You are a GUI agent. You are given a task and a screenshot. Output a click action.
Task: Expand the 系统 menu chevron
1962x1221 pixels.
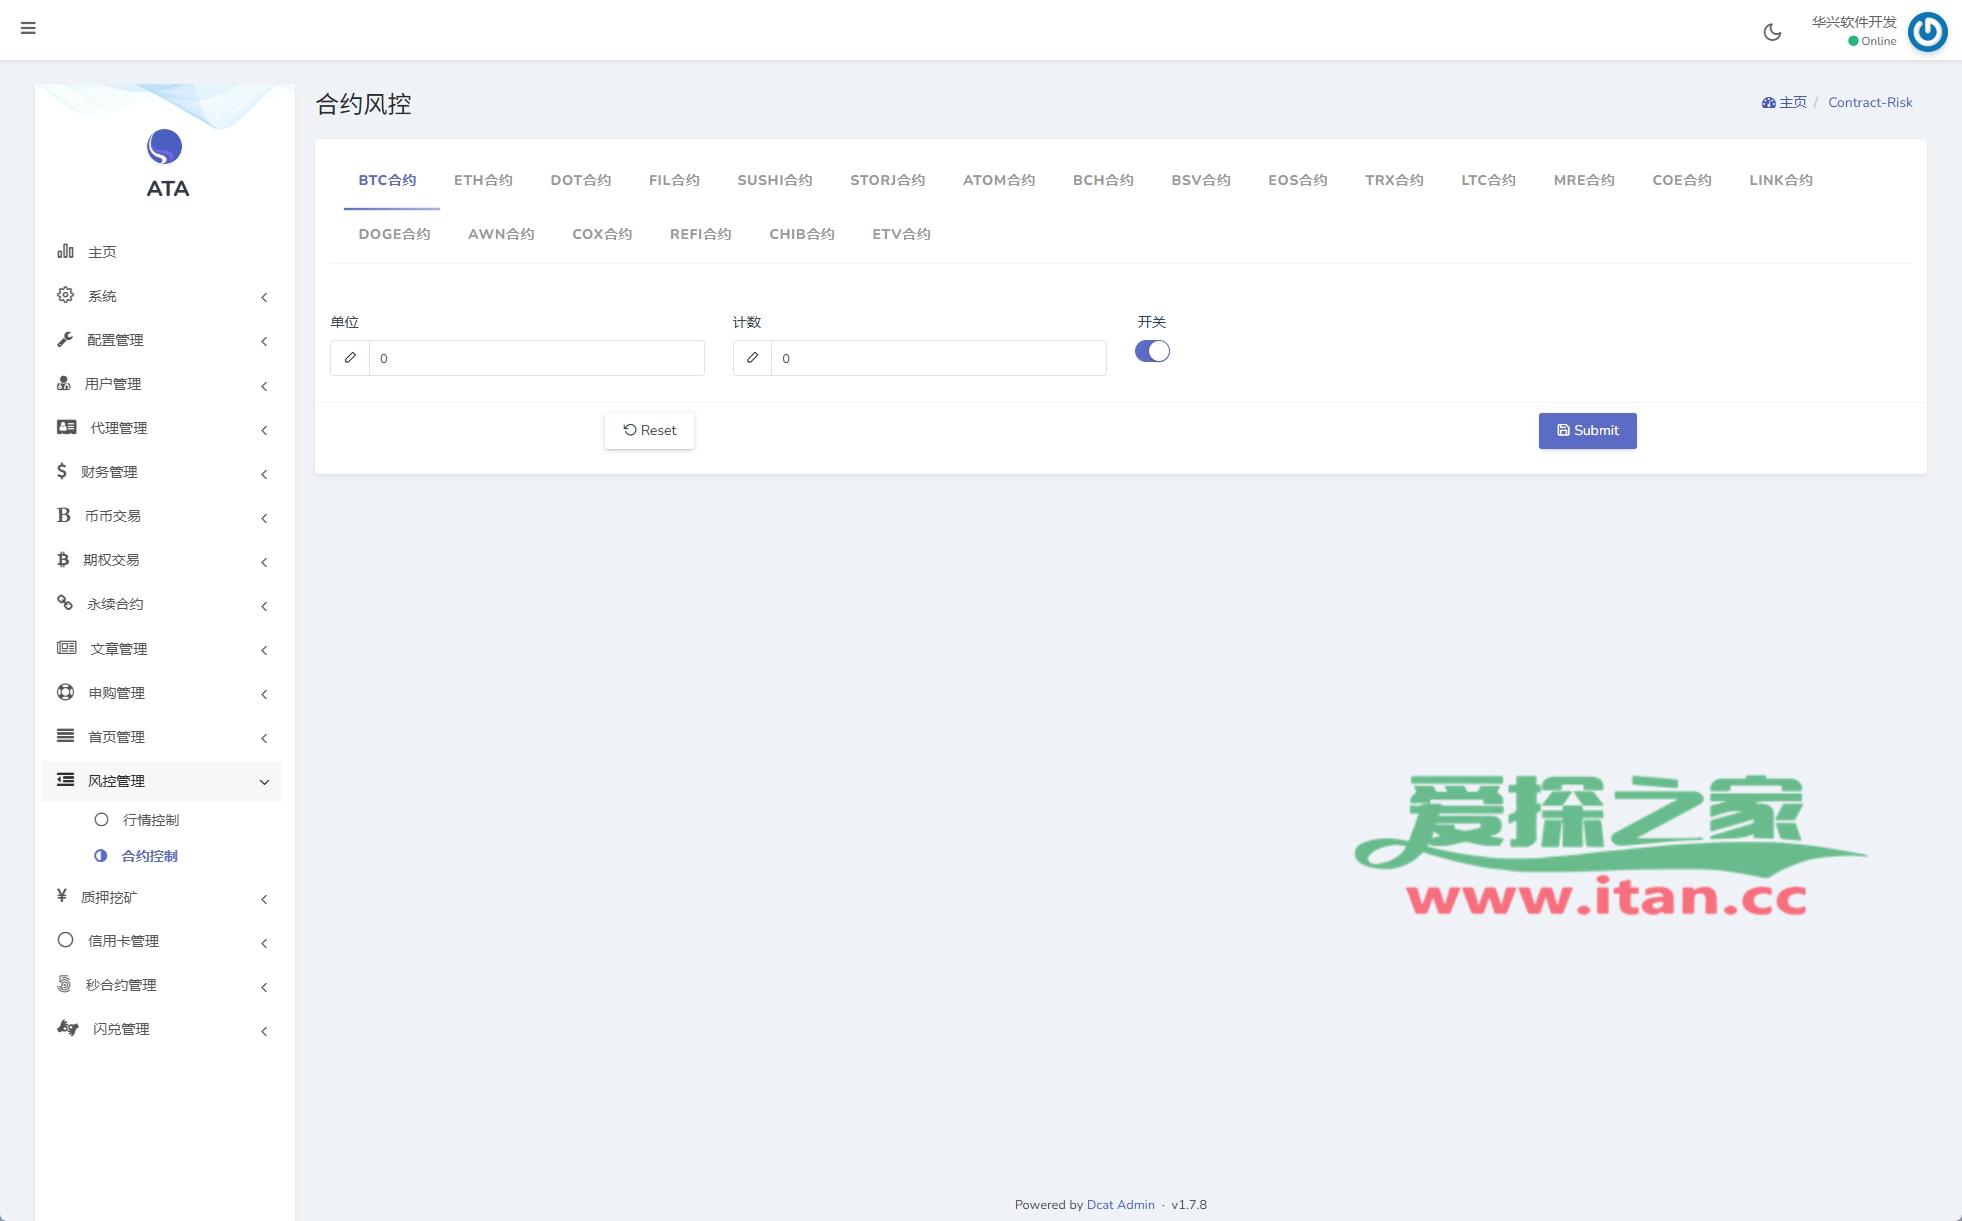click(x=264, y=297)
